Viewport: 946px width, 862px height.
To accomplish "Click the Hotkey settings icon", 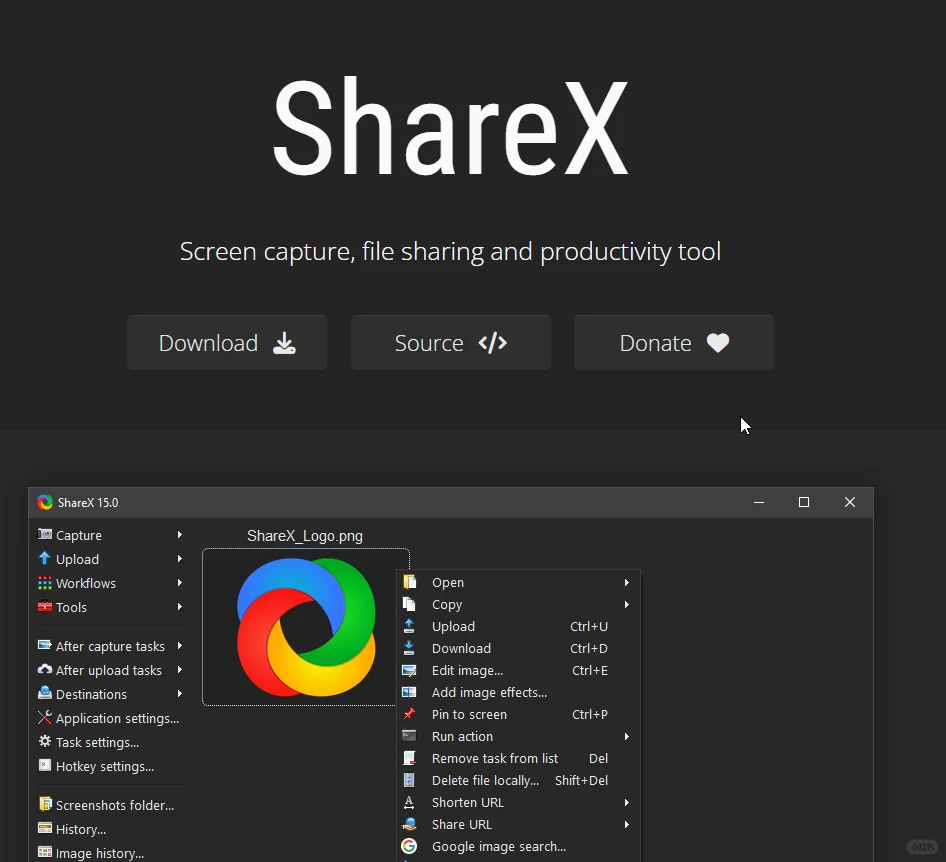I will pos(45,766).
